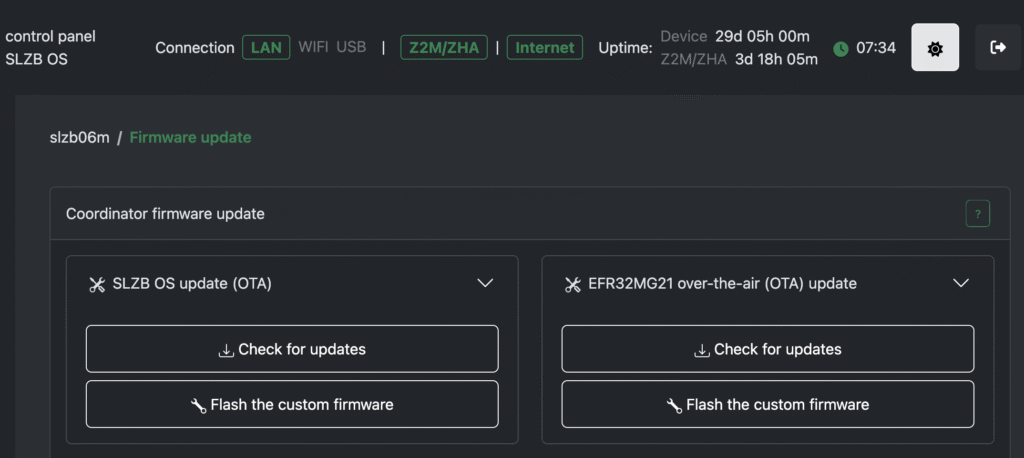Click the Coordinator firmware update header
The height and width of the screenshot is (458, 1024).
(165, 214)
